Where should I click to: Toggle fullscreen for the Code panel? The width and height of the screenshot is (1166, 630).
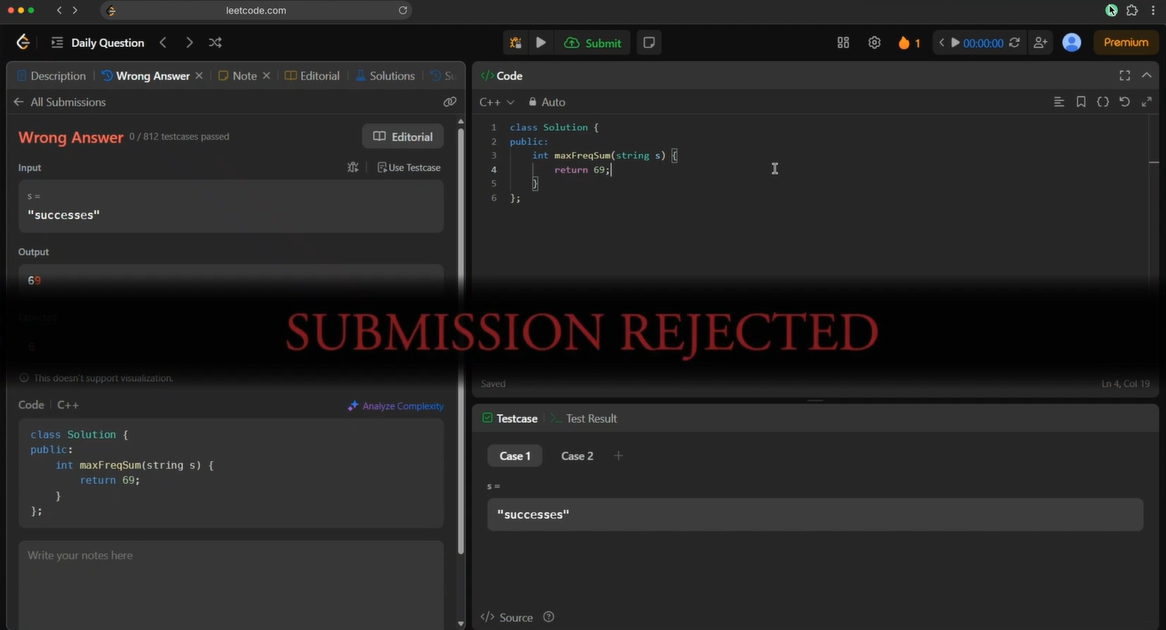click(1124, 76)
